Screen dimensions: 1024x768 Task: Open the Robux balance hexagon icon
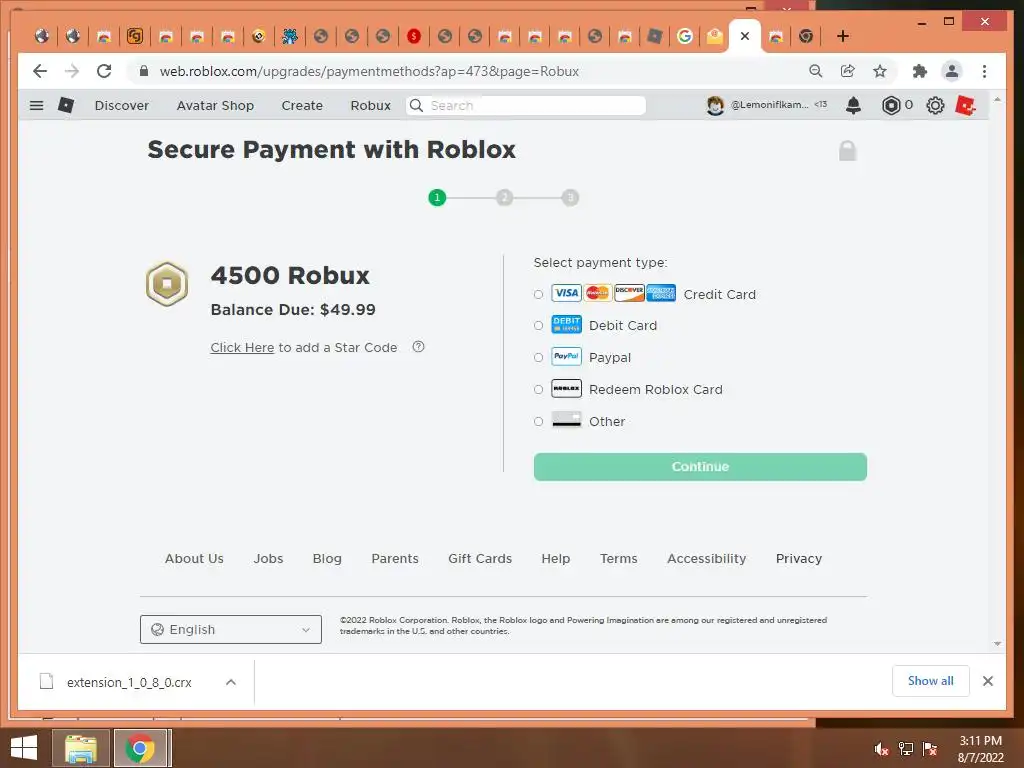click(891, 105)
